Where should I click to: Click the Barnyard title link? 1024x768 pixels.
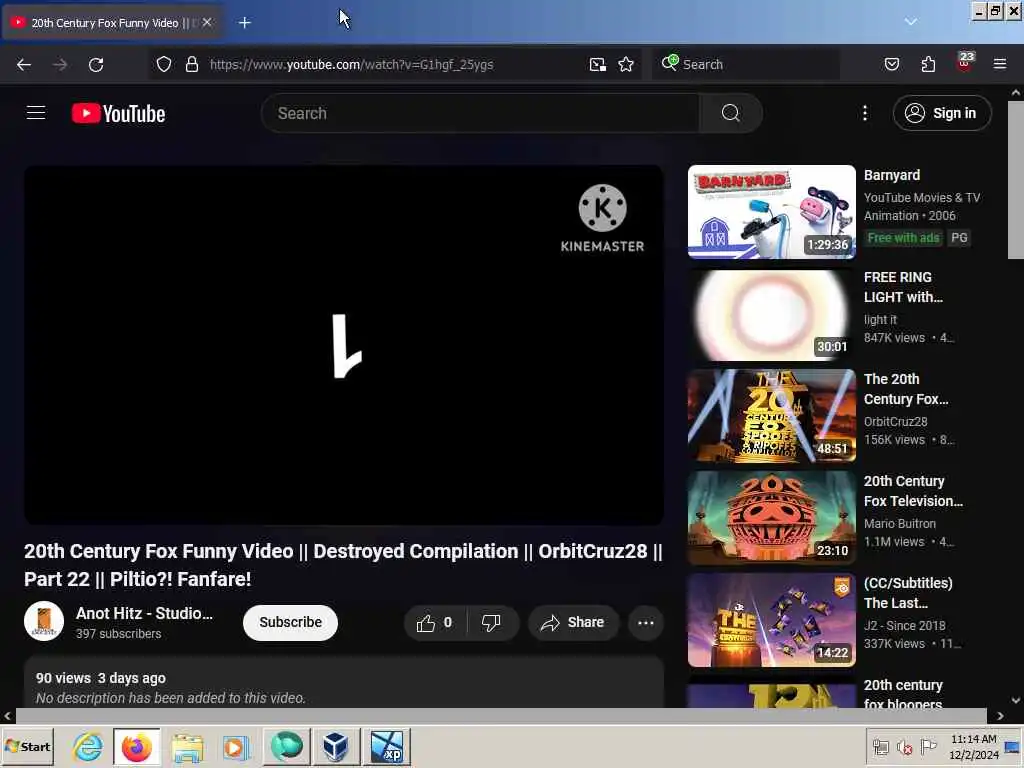tap(892, 175)
